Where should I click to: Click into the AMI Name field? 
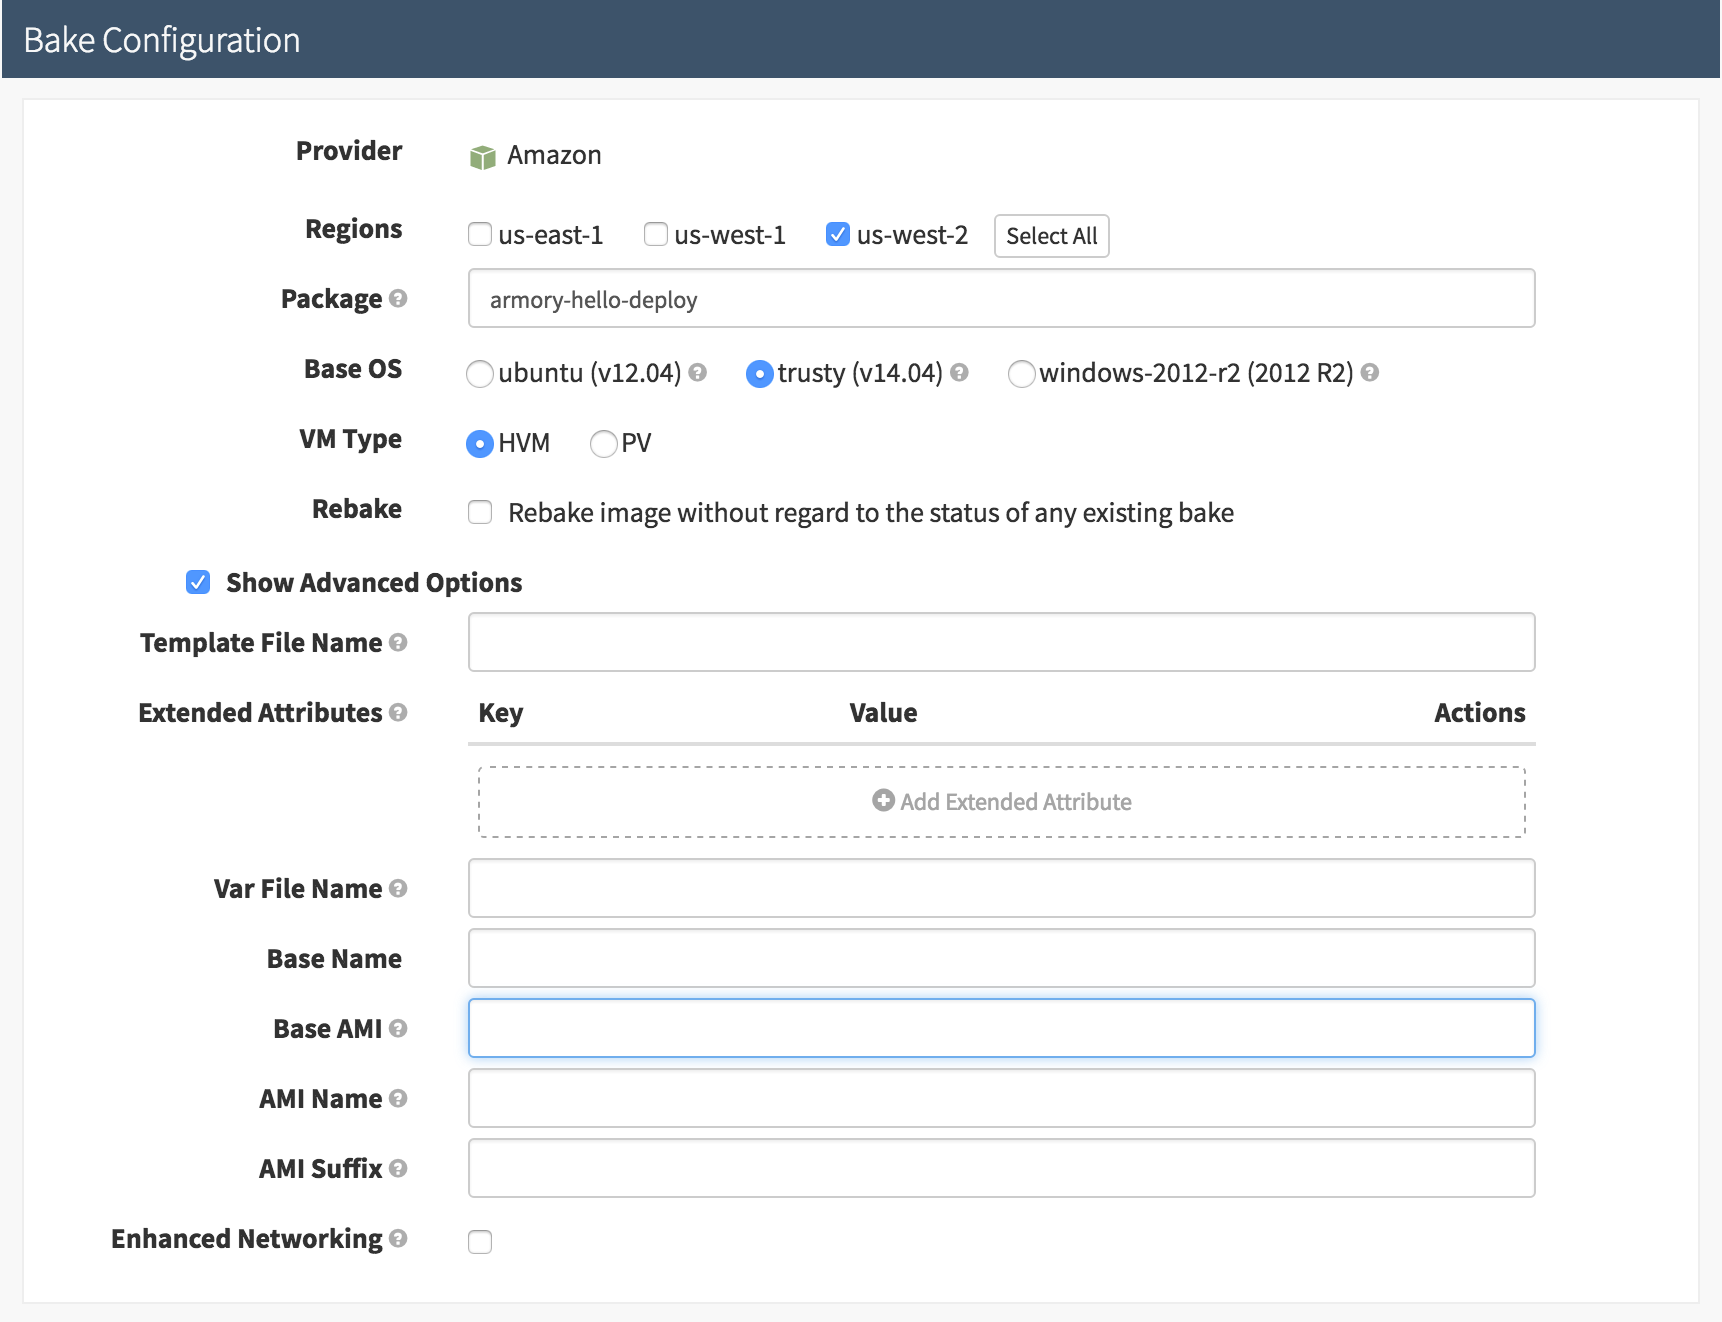click(x=1002, y=1099)
